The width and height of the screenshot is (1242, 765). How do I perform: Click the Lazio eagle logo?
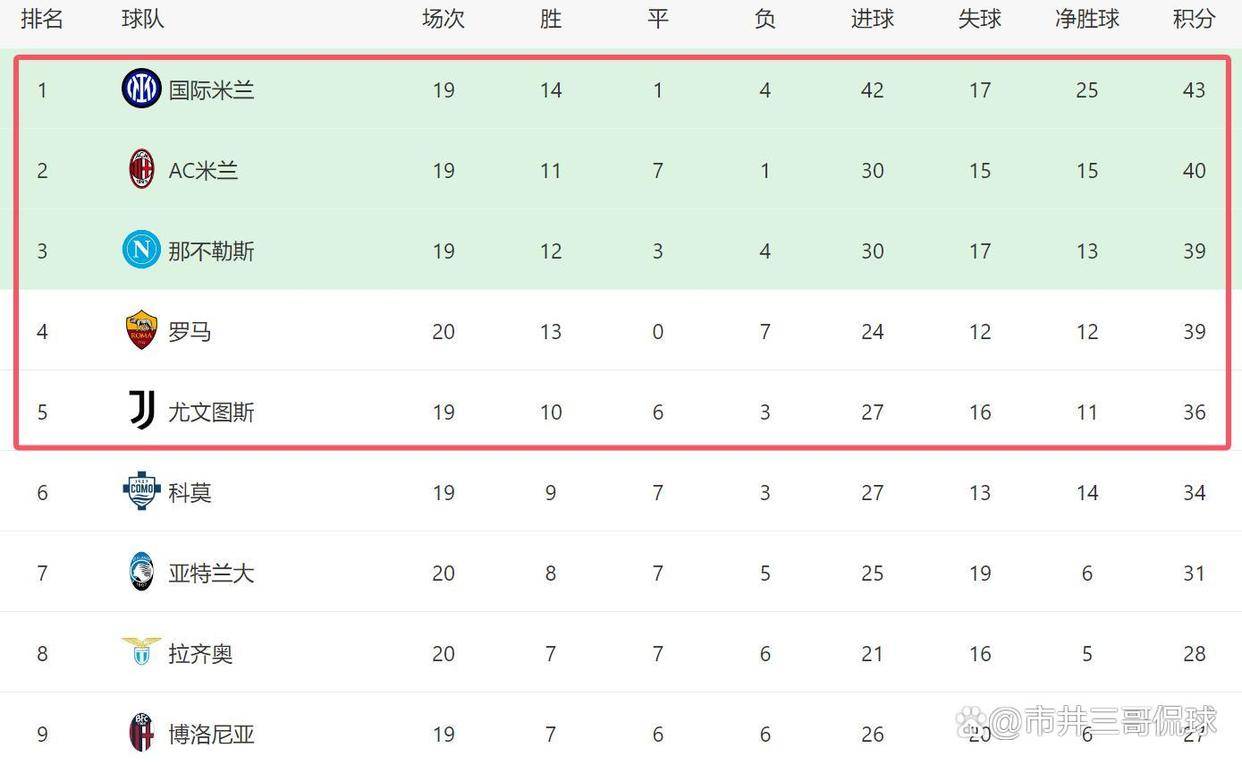141,652
